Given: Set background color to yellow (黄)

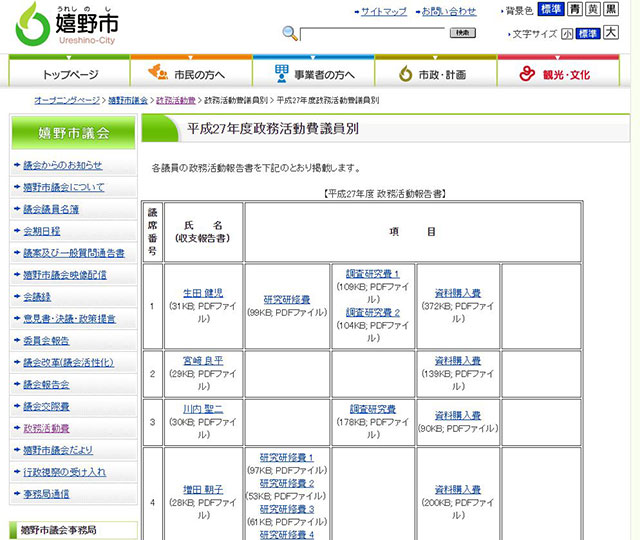Looking at the screenshot, I should pos(593,10).
